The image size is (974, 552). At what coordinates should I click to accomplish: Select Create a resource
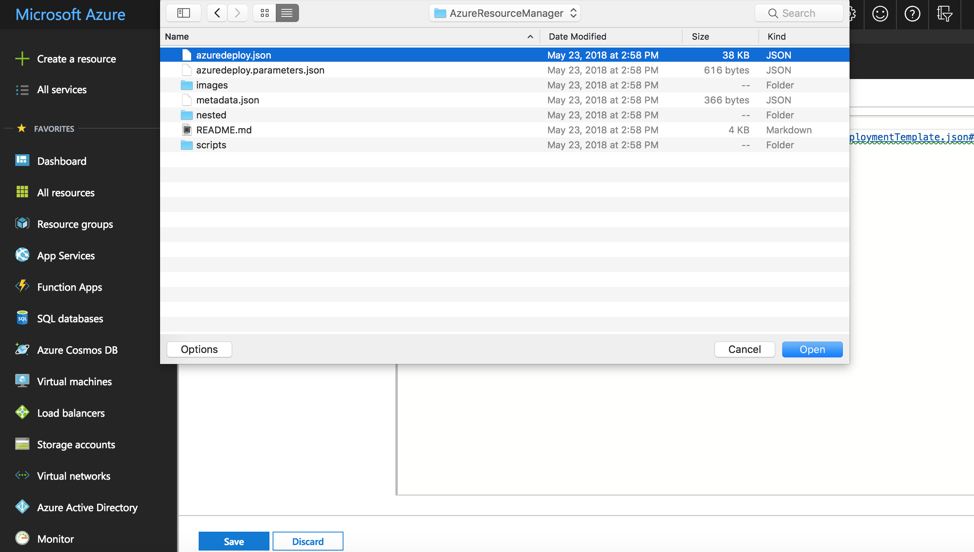(x=76, y=59)
